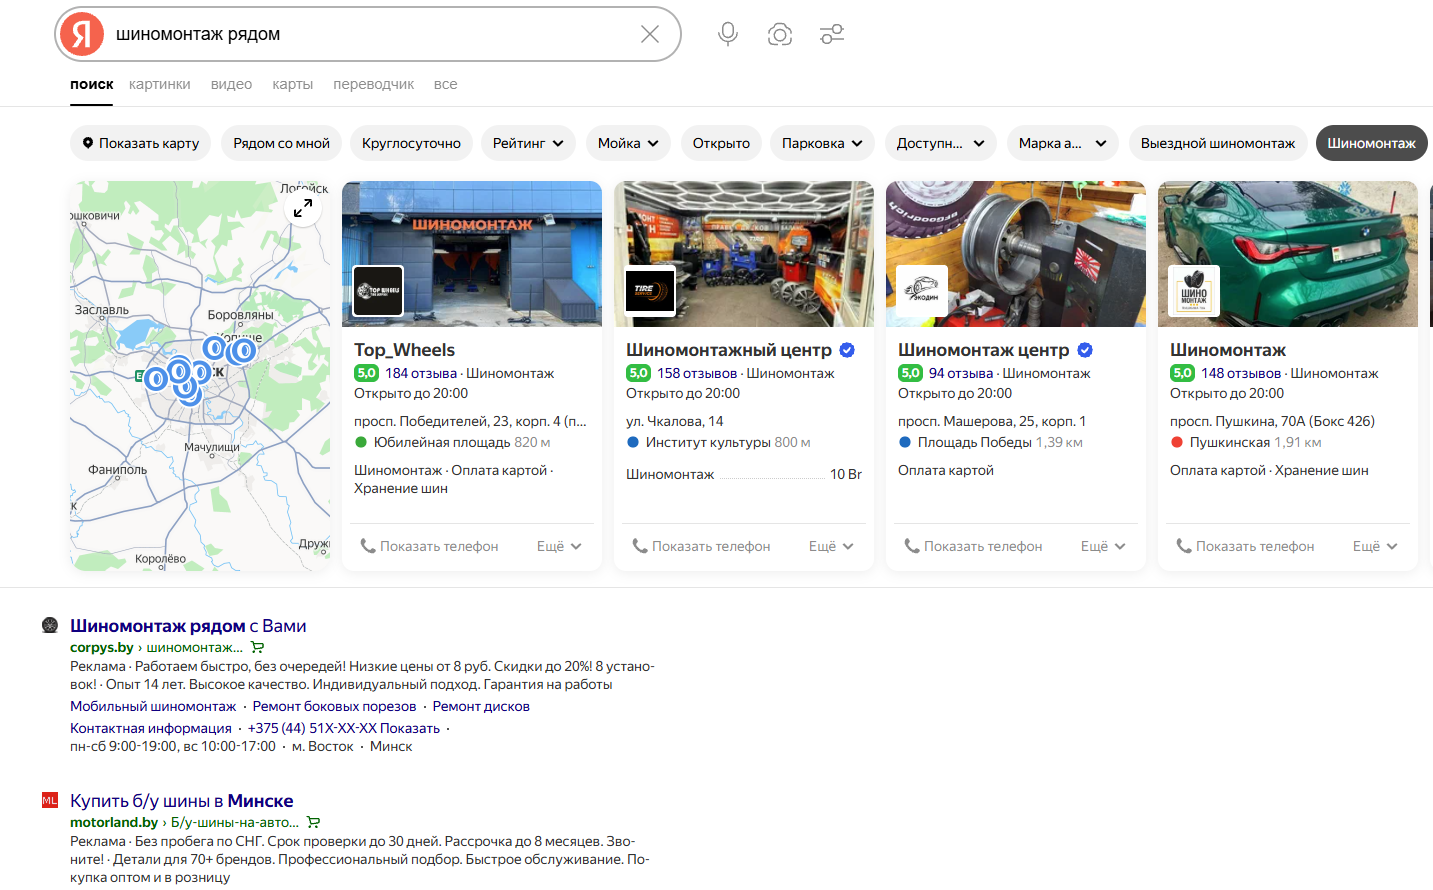This screenshot has height=890, width=1433.
Task: Open the Мобильный шиномонтаж sitelink
Action: (x=153, y=706)
